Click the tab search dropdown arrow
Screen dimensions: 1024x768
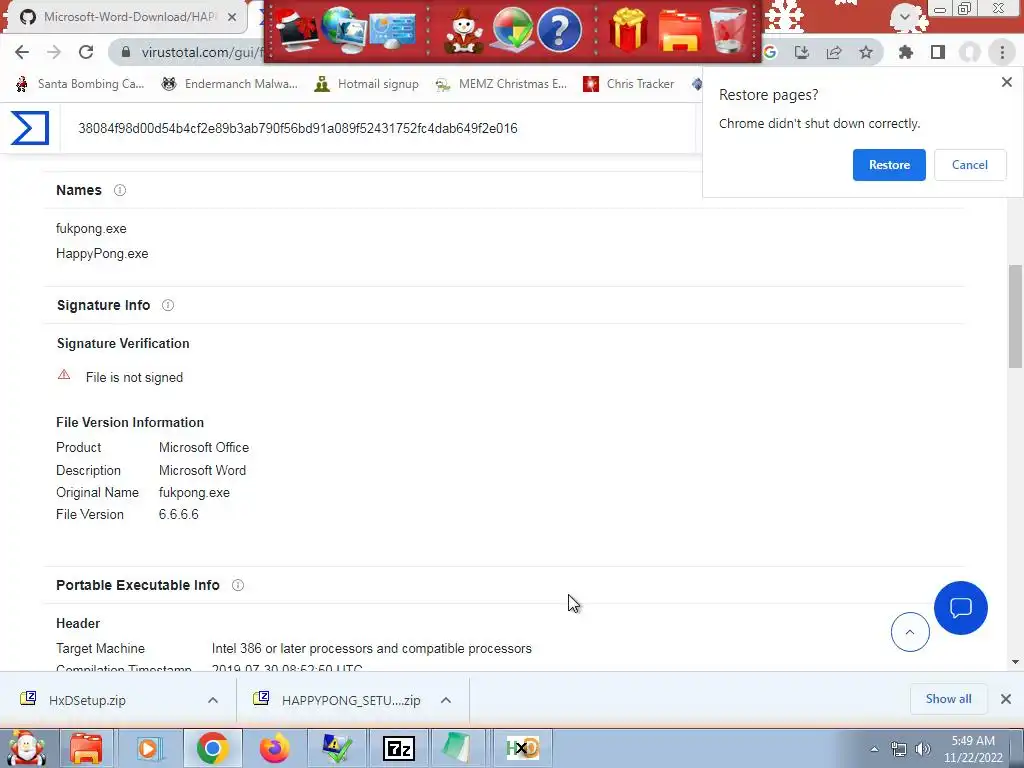[x=904, y=16]
